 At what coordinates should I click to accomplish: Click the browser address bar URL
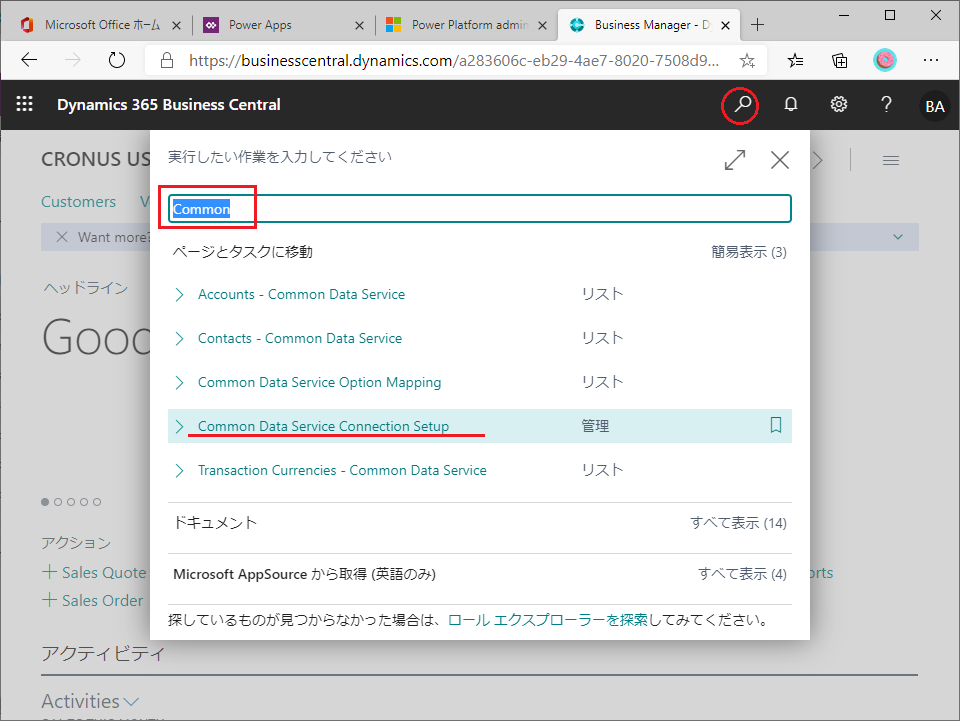click(454, 60)
